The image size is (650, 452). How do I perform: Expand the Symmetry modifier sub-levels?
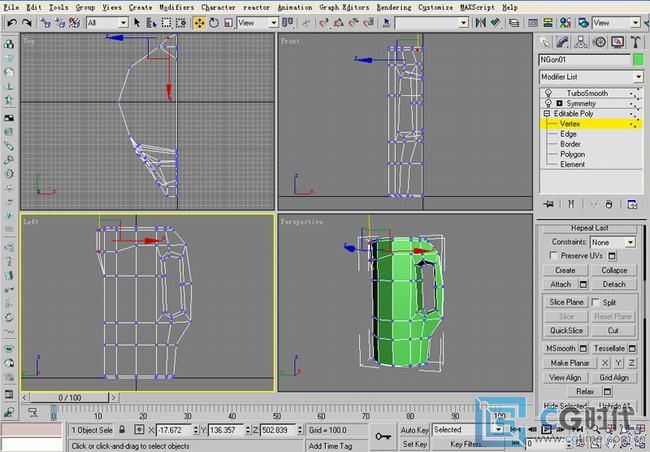pyautogui.click(x=559, y=103)
